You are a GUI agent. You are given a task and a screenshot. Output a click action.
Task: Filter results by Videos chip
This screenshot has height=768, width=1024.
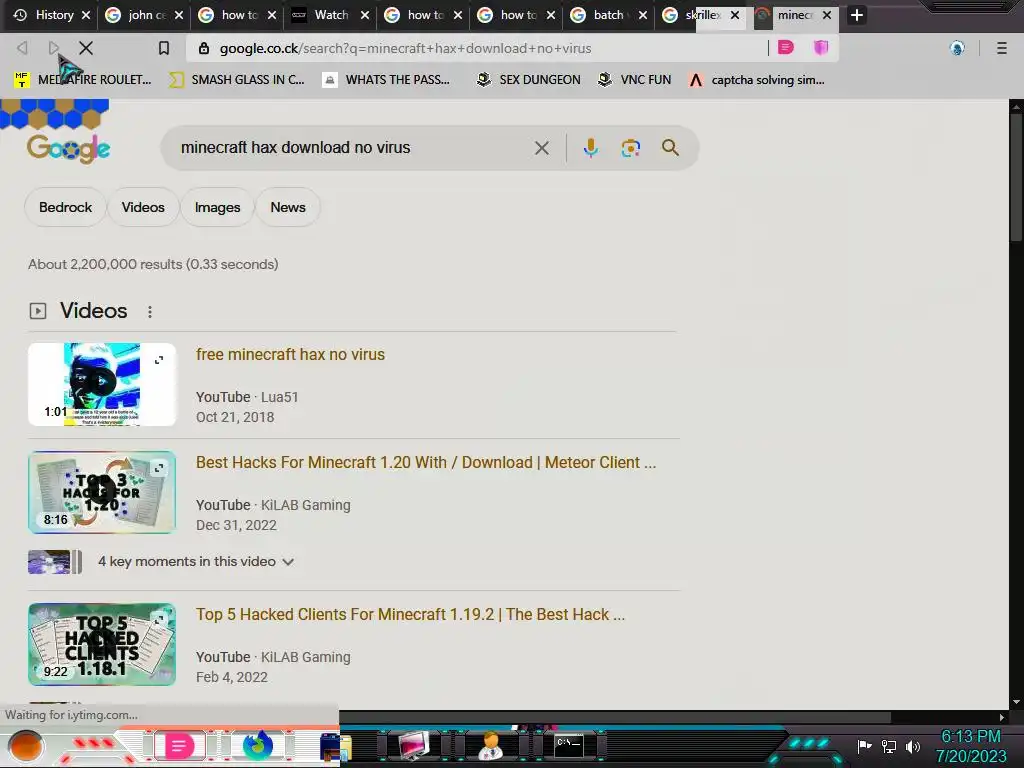[143, 207]
